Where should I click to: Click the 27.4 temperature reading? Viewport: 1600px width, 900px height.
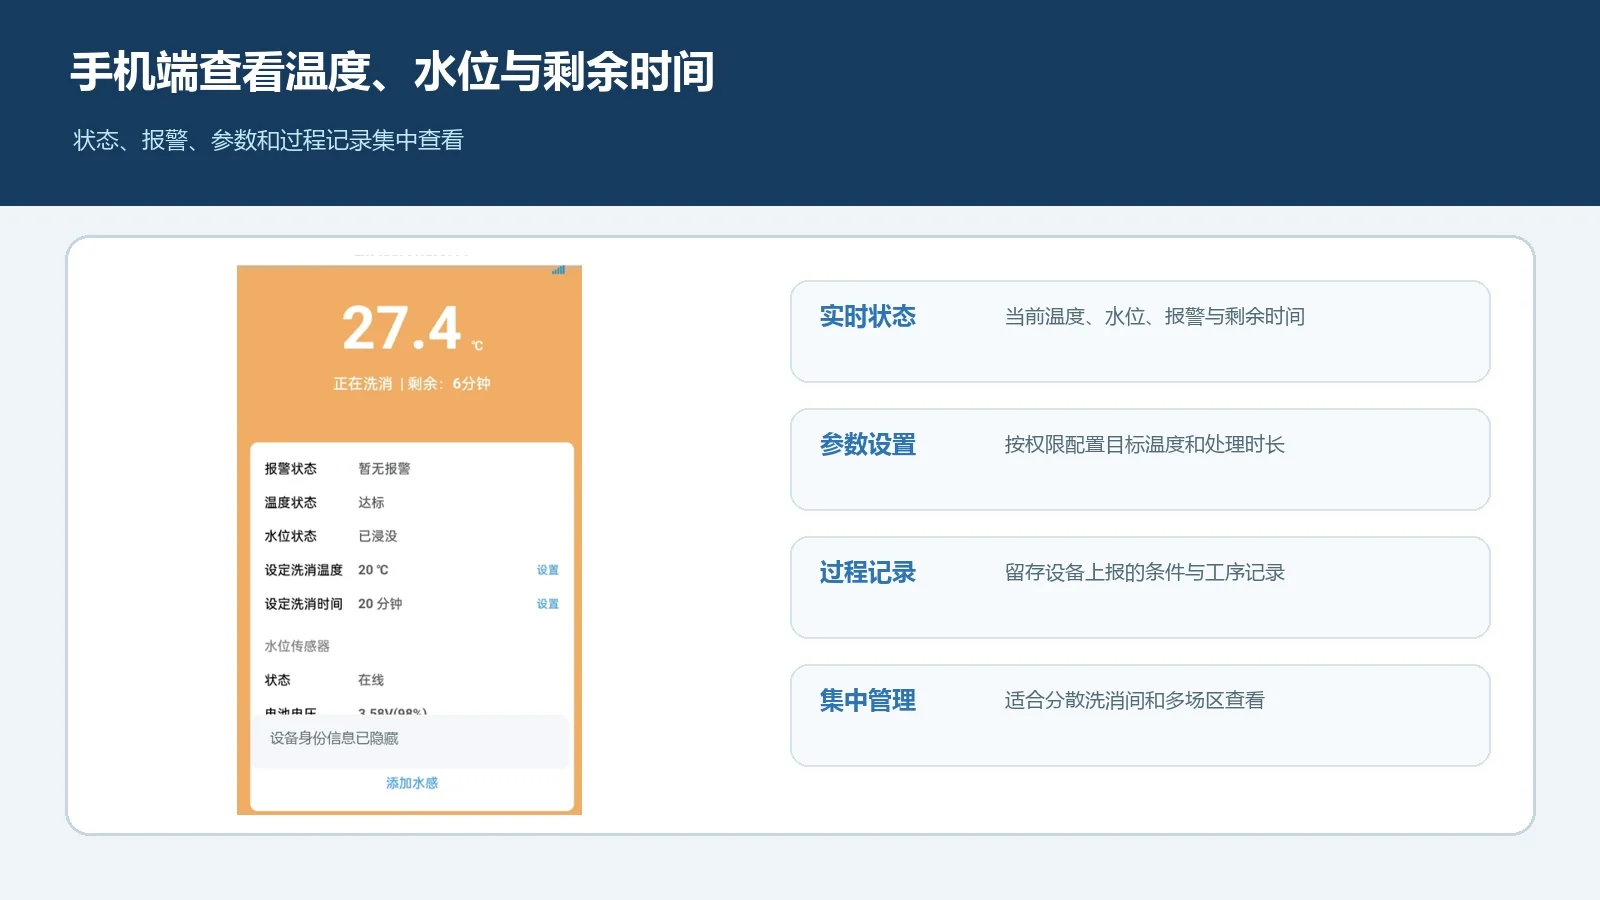[402, 328]
